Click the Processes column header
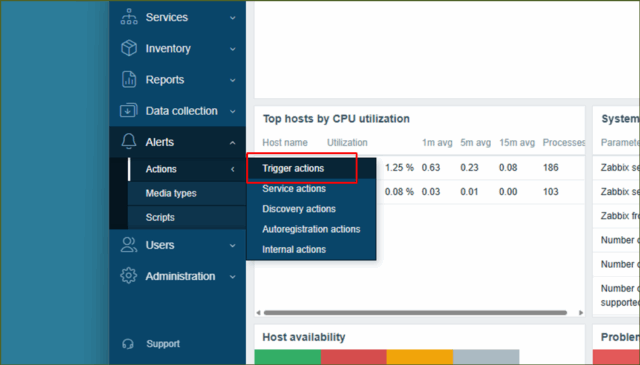The width and height of the screenshot is (640, 365). [x=564, y=142]
